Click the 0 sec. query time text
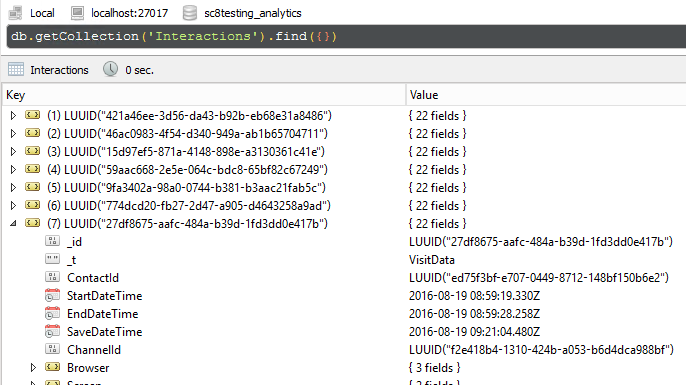Screen dimensions: 686x385 click(139, 70)
